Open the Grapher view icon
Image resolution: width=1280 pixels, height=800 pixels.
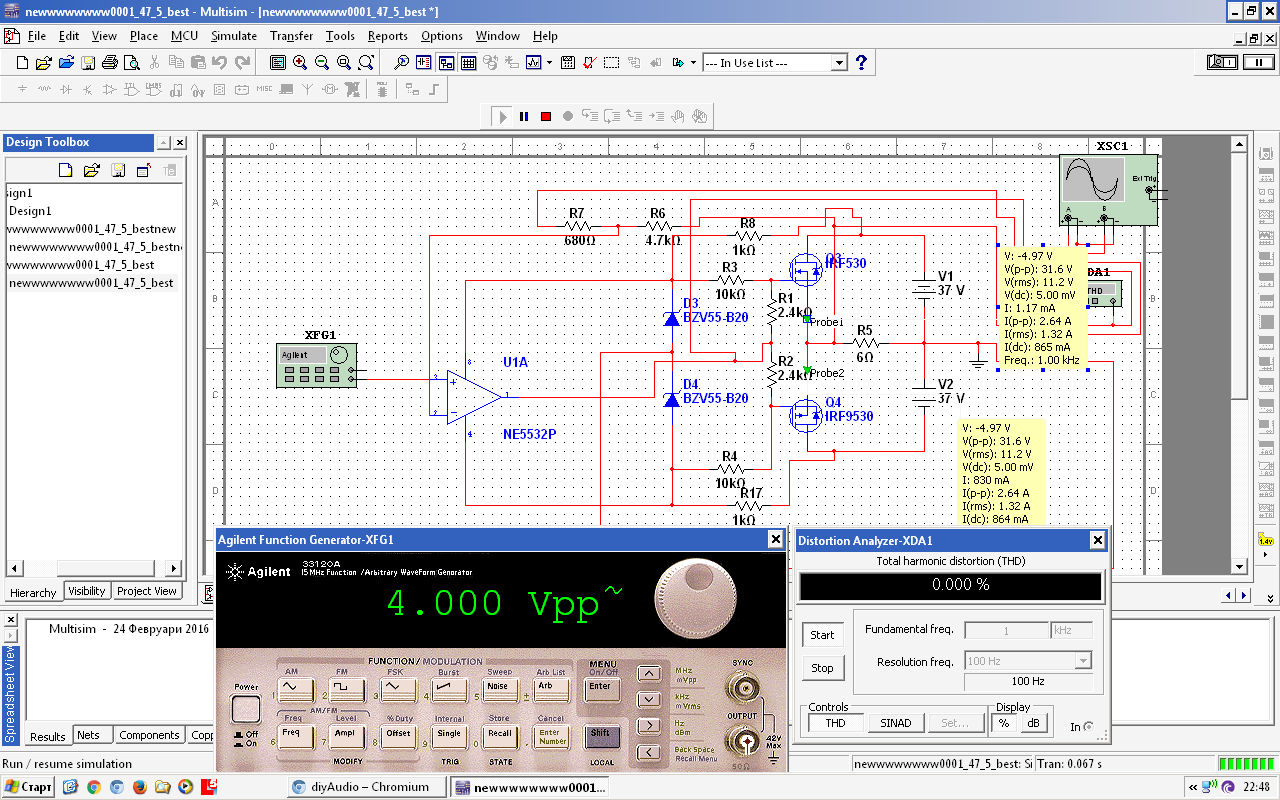tap(533, 62)
